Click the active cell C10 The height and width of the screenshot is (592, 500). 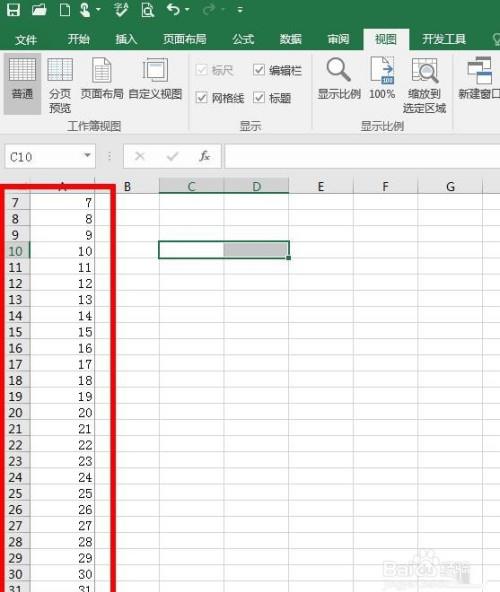click(191, 250)
